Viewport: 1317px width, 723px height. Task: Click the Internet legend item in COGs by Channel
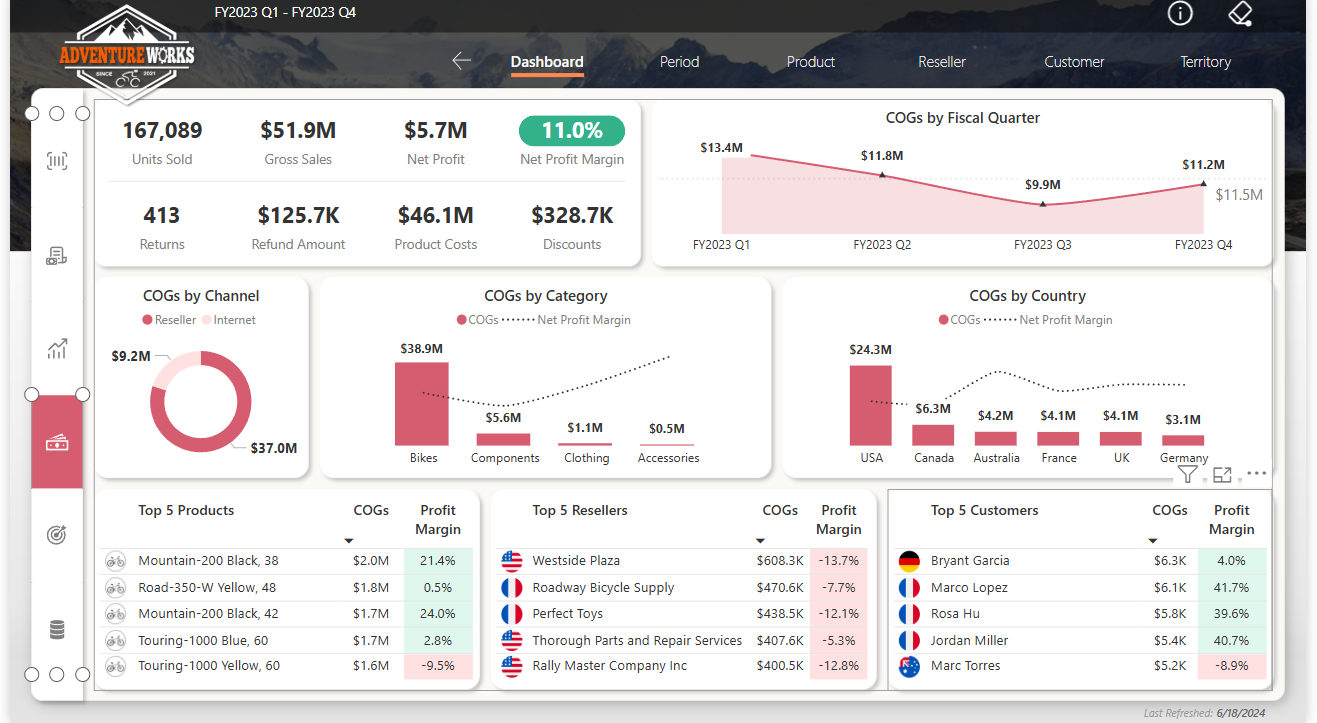tap(229, 320)
